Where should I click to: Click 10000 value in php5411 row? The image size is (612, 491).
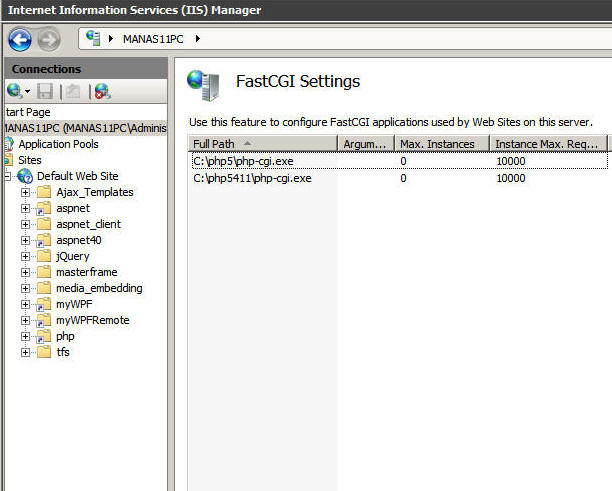(511, 178)
